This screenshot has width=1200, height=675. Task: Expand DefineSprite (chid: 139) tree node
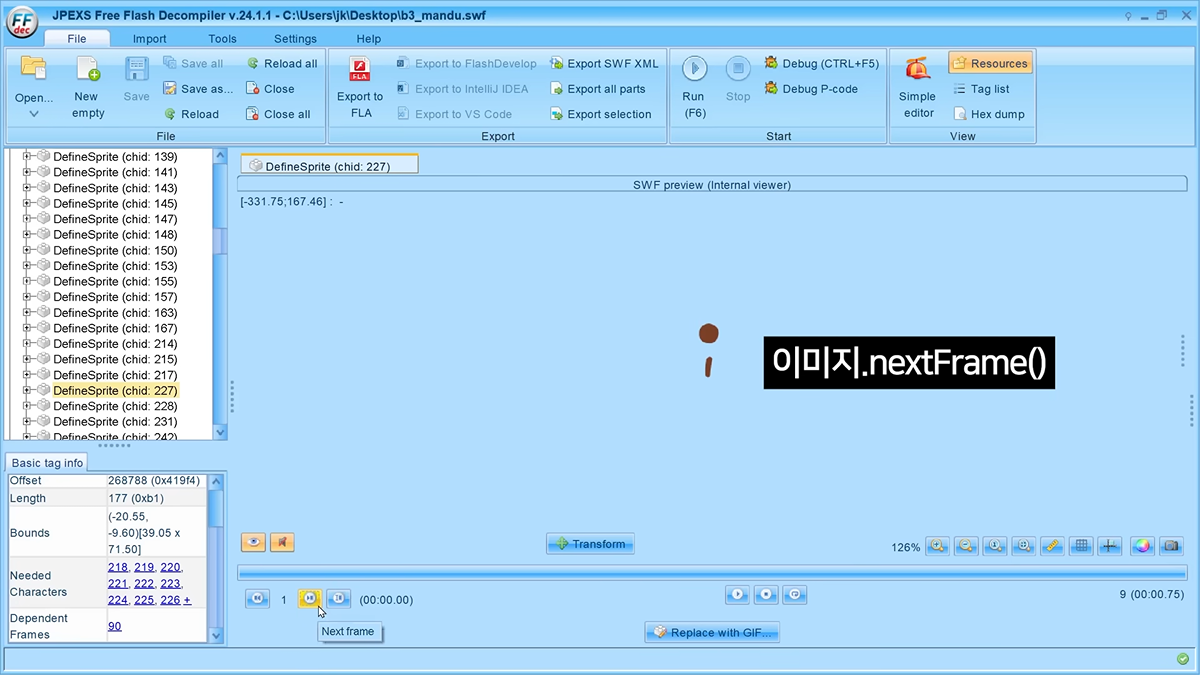pos(28,157)
